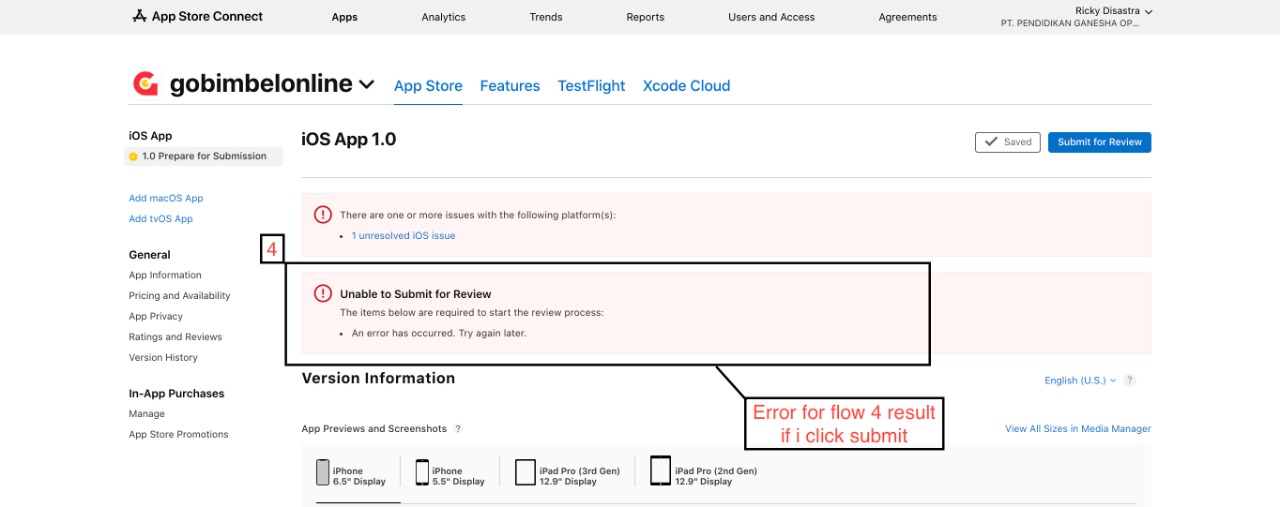The height and width of the screenshot is (507, 1280).
Task: Click the gobimbelonline app icon
Action: pyautogui.click(x=146, y=84)
